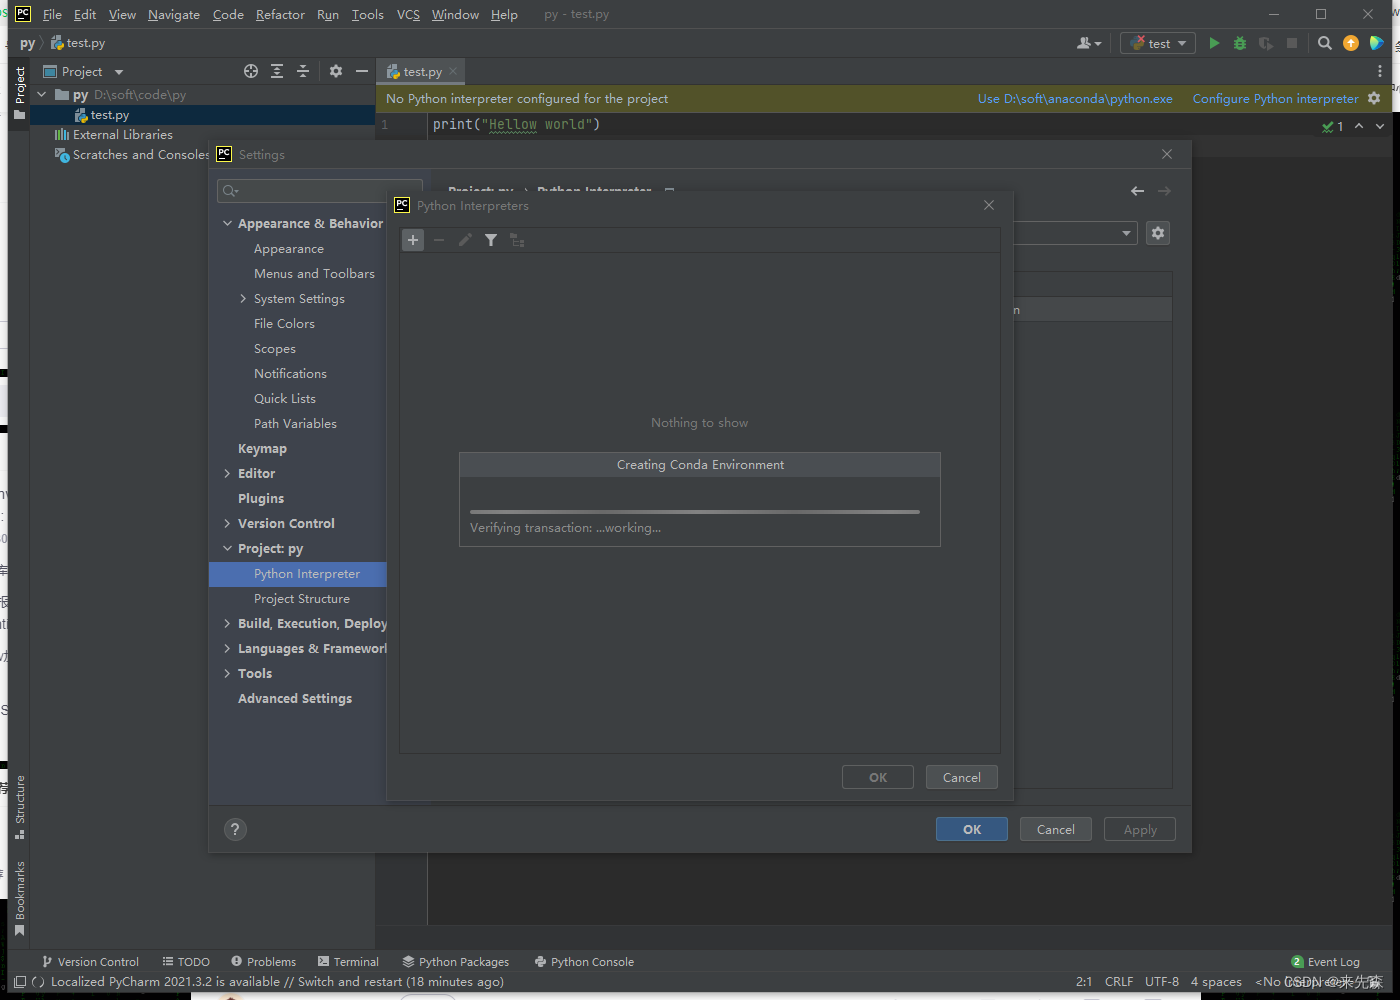Image resolution: width=1400 pixels, height=1000 pixels.
Task: Click the show paths tree icon in Python Interpreters
Action: 517,240
